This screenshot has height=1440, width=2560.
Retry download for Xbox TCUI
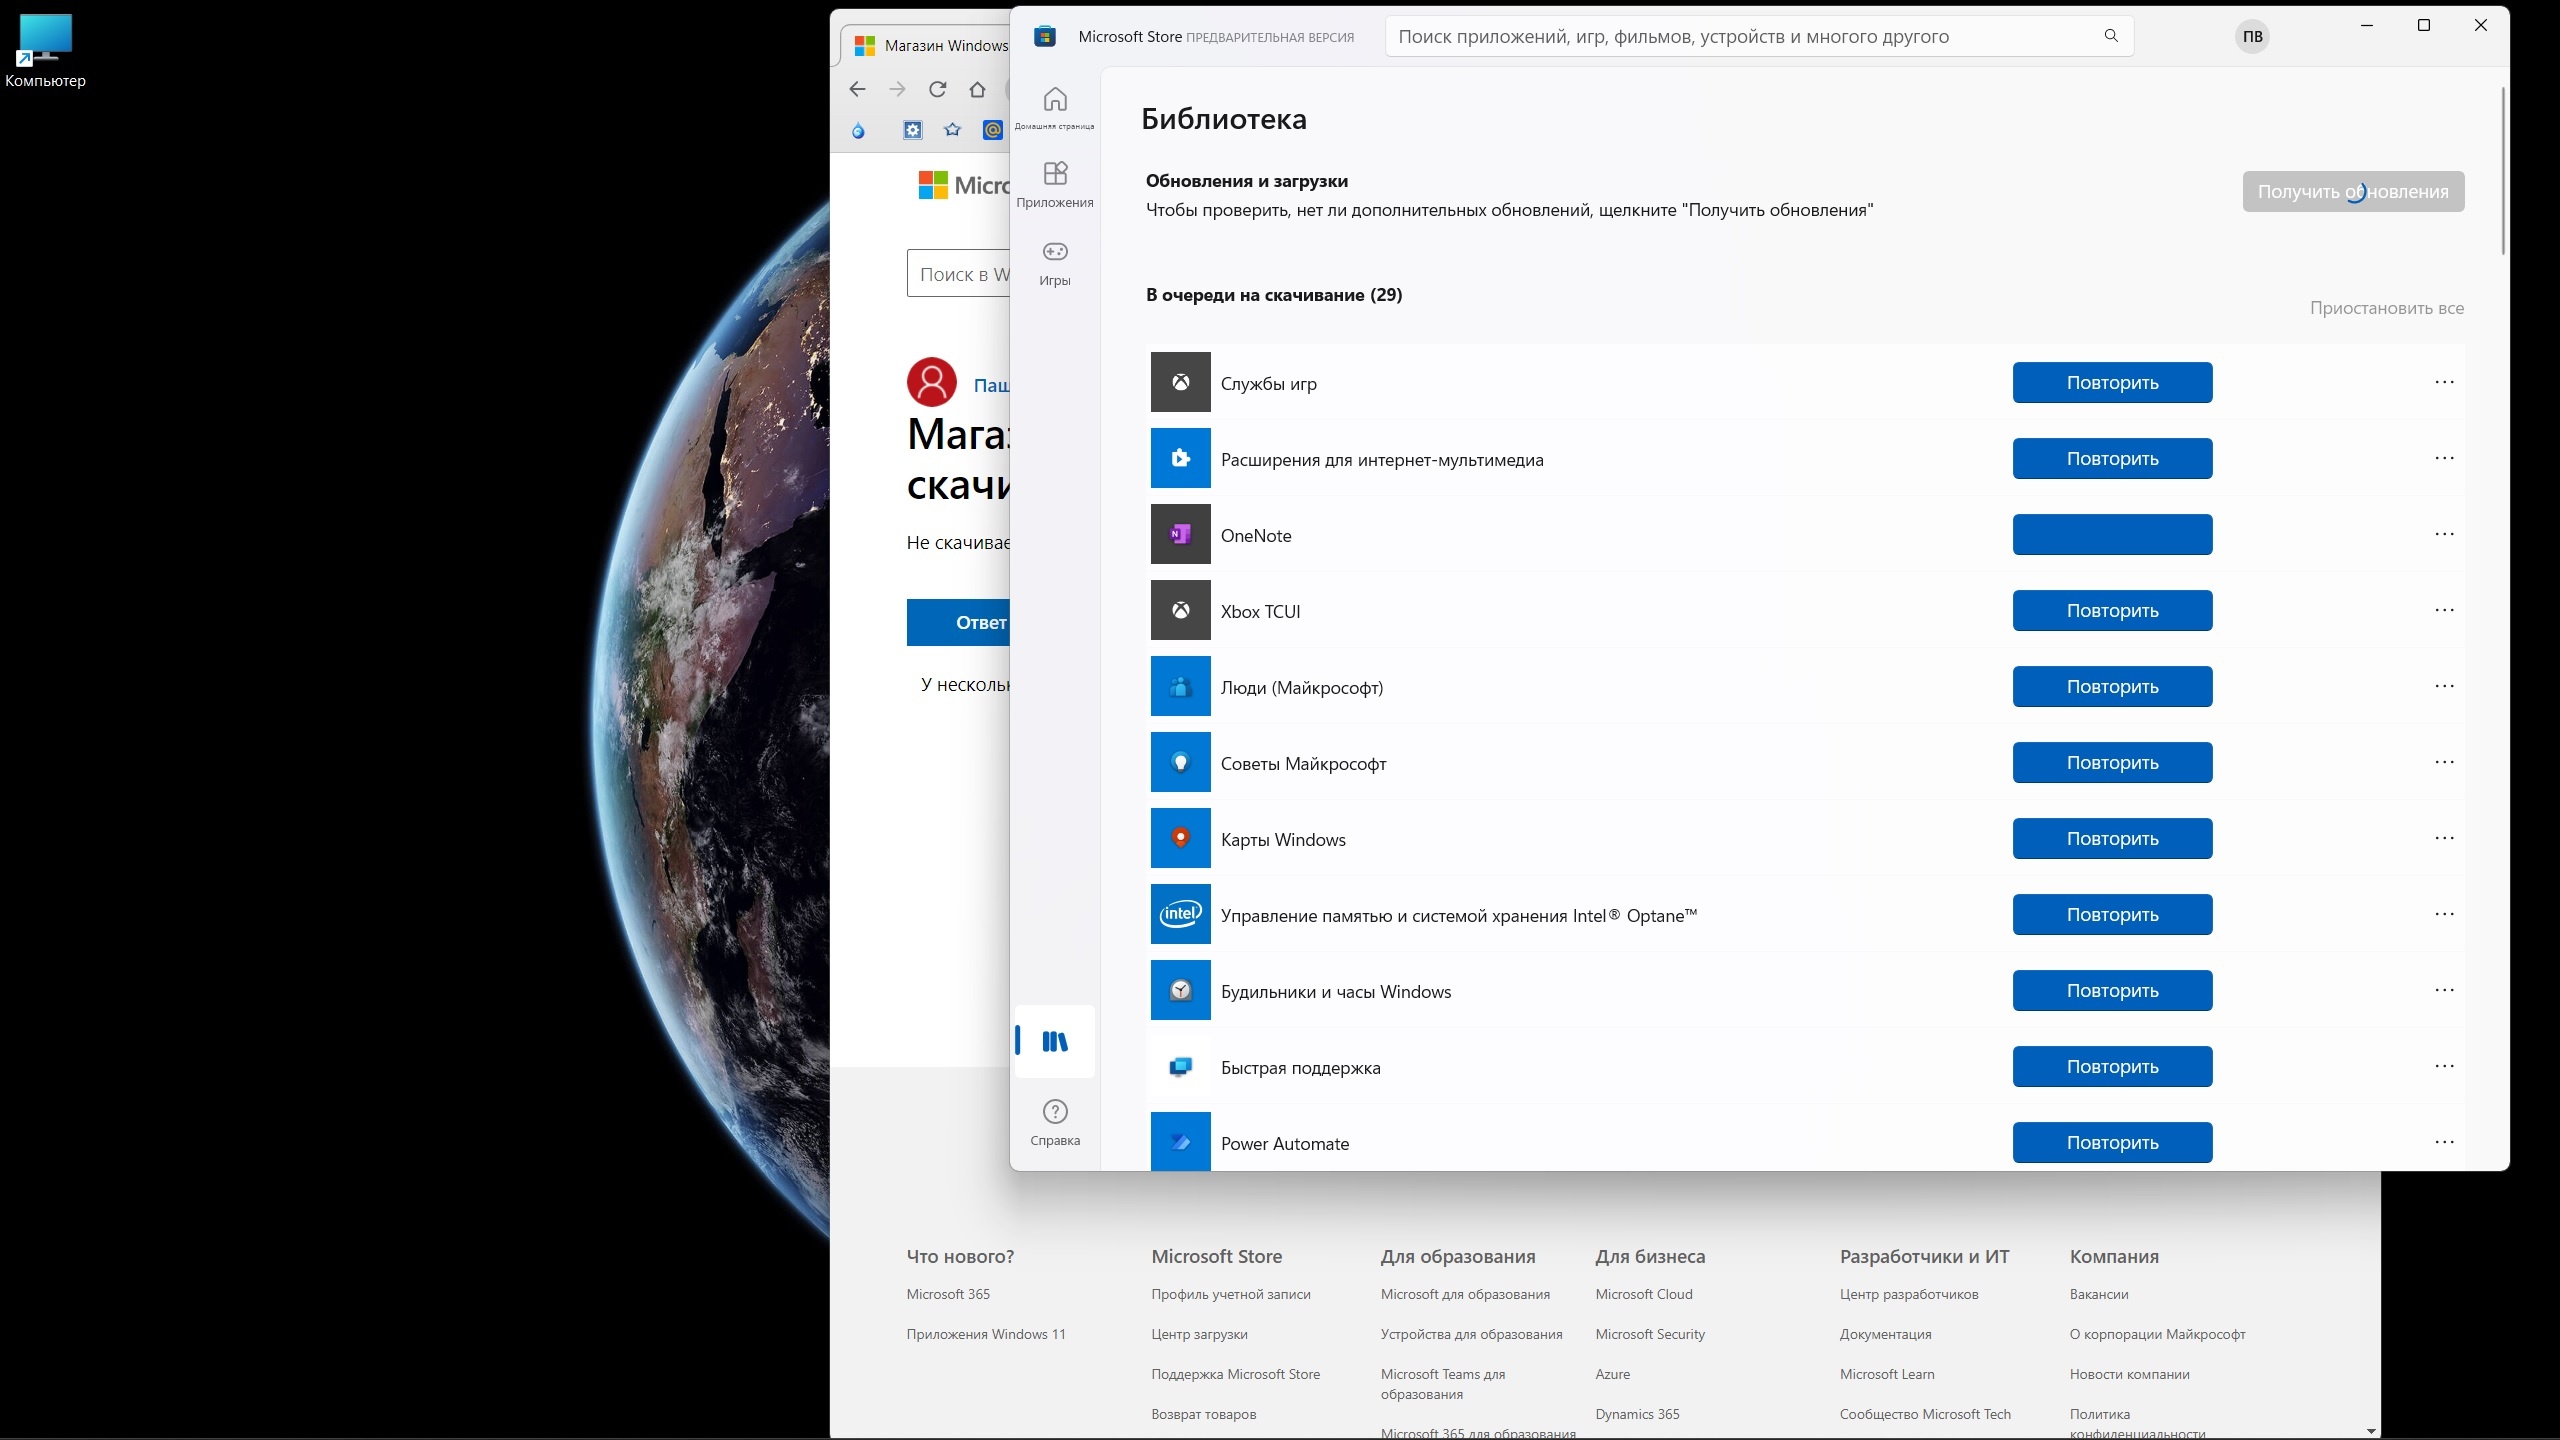pyautogui.click(x=2112, y=610)
